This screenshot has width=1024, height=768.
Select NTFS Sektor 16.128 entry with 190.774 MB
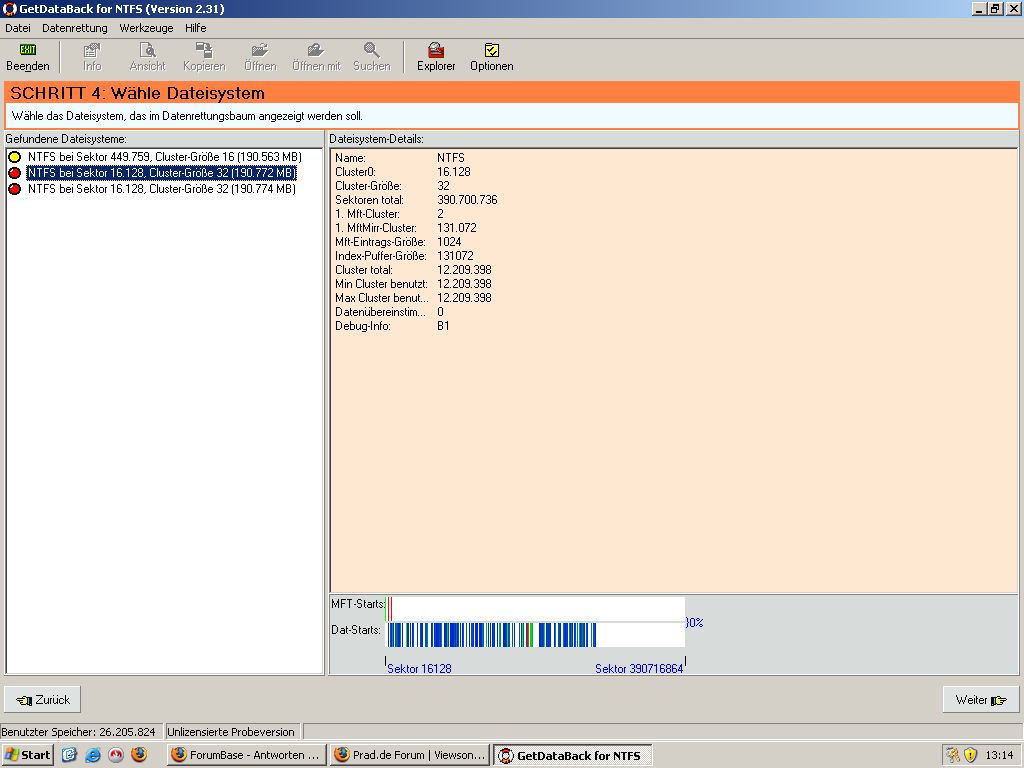(161, 189)
